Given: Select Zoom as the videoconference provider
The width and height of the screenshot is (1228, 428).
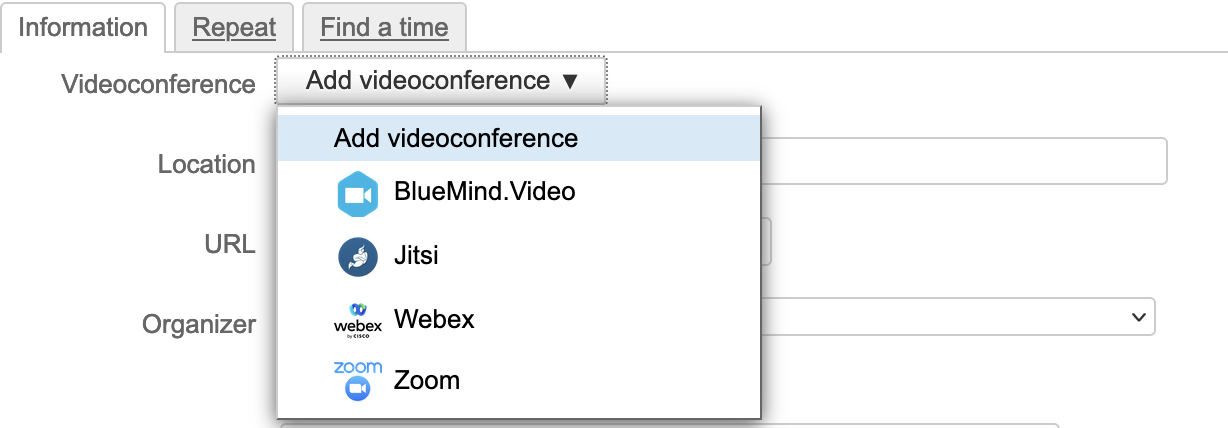Looking at the screenshot, I should [x=427, y=381].
